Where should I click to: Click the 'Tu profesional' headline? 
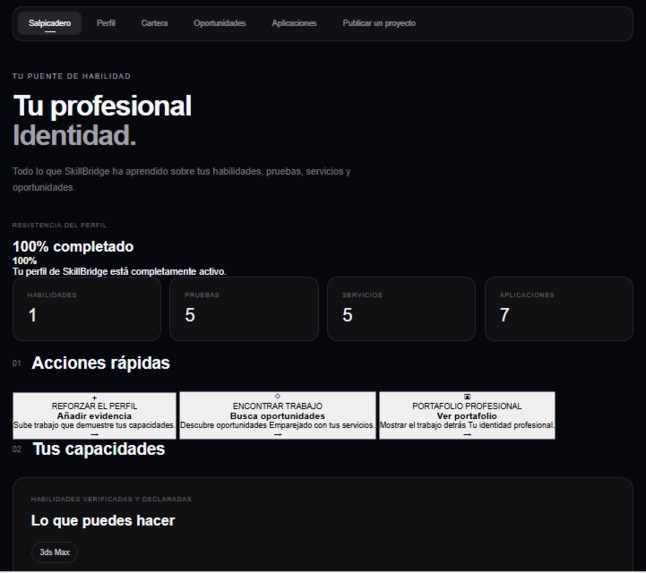tap(102, 106)
